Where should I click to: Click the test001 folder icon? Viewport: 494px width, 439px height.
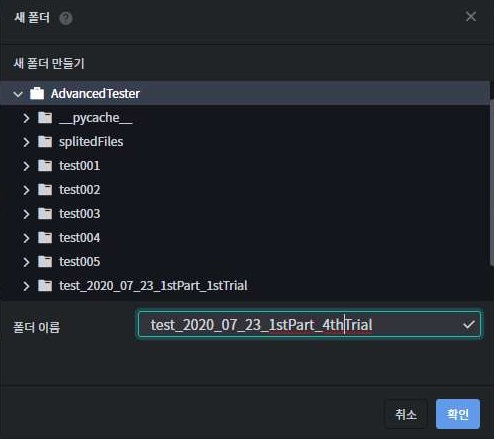[x=45, y=166]
